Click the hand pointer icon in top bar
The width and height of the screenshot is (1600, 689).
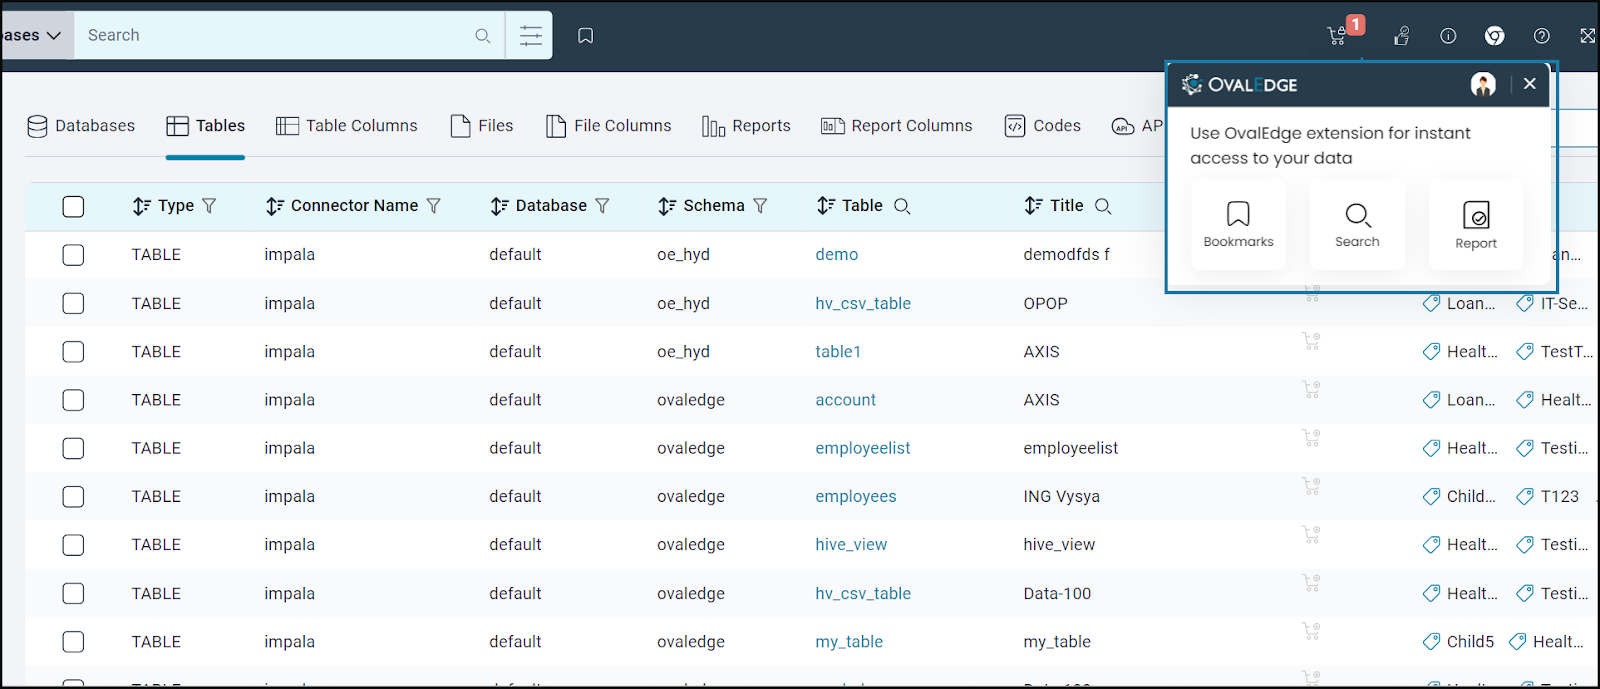(x=1401, y=36)
